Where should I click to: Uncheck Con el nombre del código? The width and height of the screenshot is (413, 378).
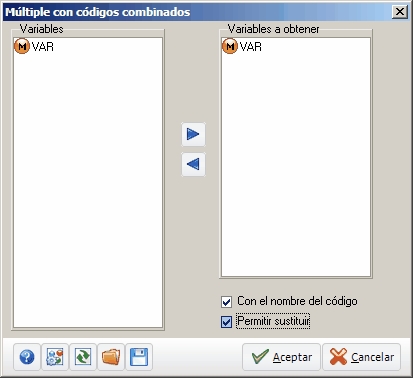[x=227, y=302]
